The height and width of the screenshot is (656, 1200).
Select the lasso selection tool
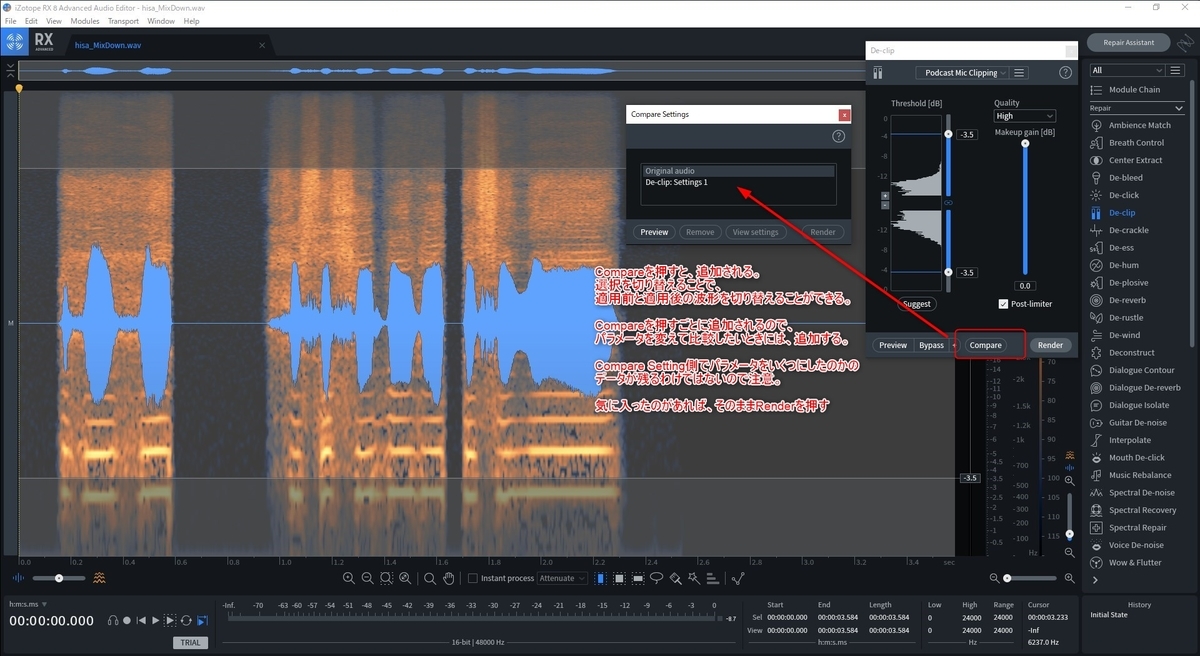(x=656, y=578)
